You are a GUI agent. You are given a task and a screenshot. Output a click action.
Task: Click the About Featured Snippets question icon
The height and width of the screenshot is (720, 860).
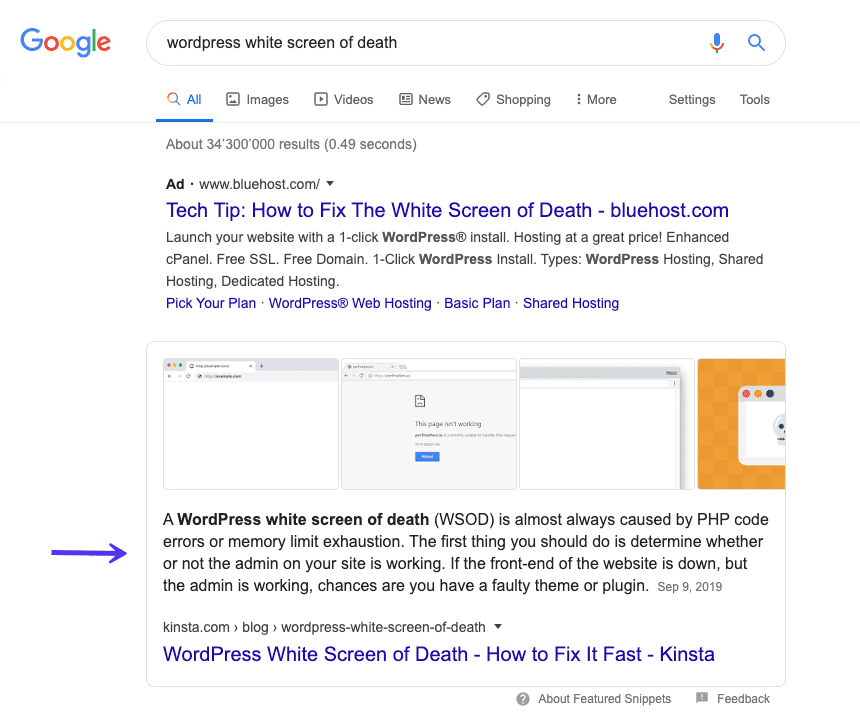pos(523,699)
